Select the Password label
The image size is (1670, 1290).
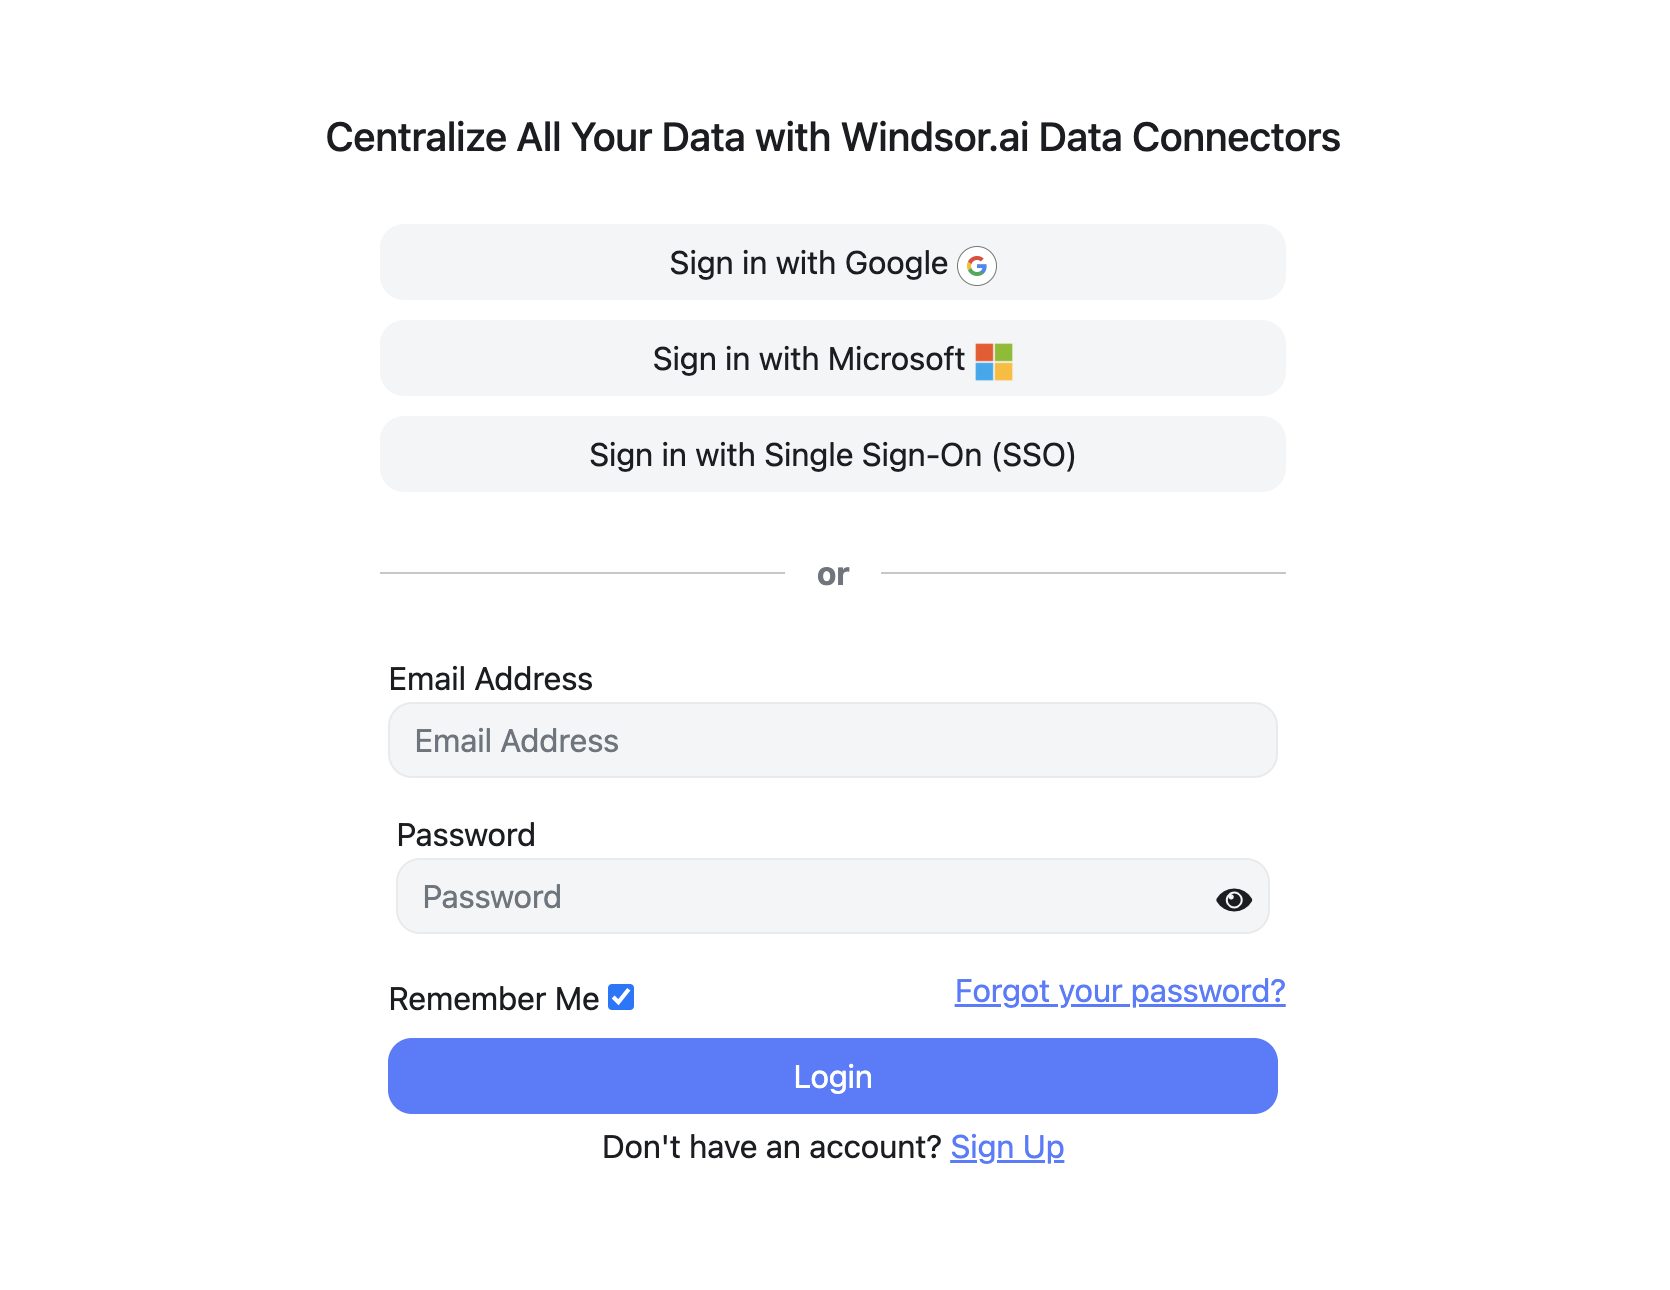coord(466,835)
